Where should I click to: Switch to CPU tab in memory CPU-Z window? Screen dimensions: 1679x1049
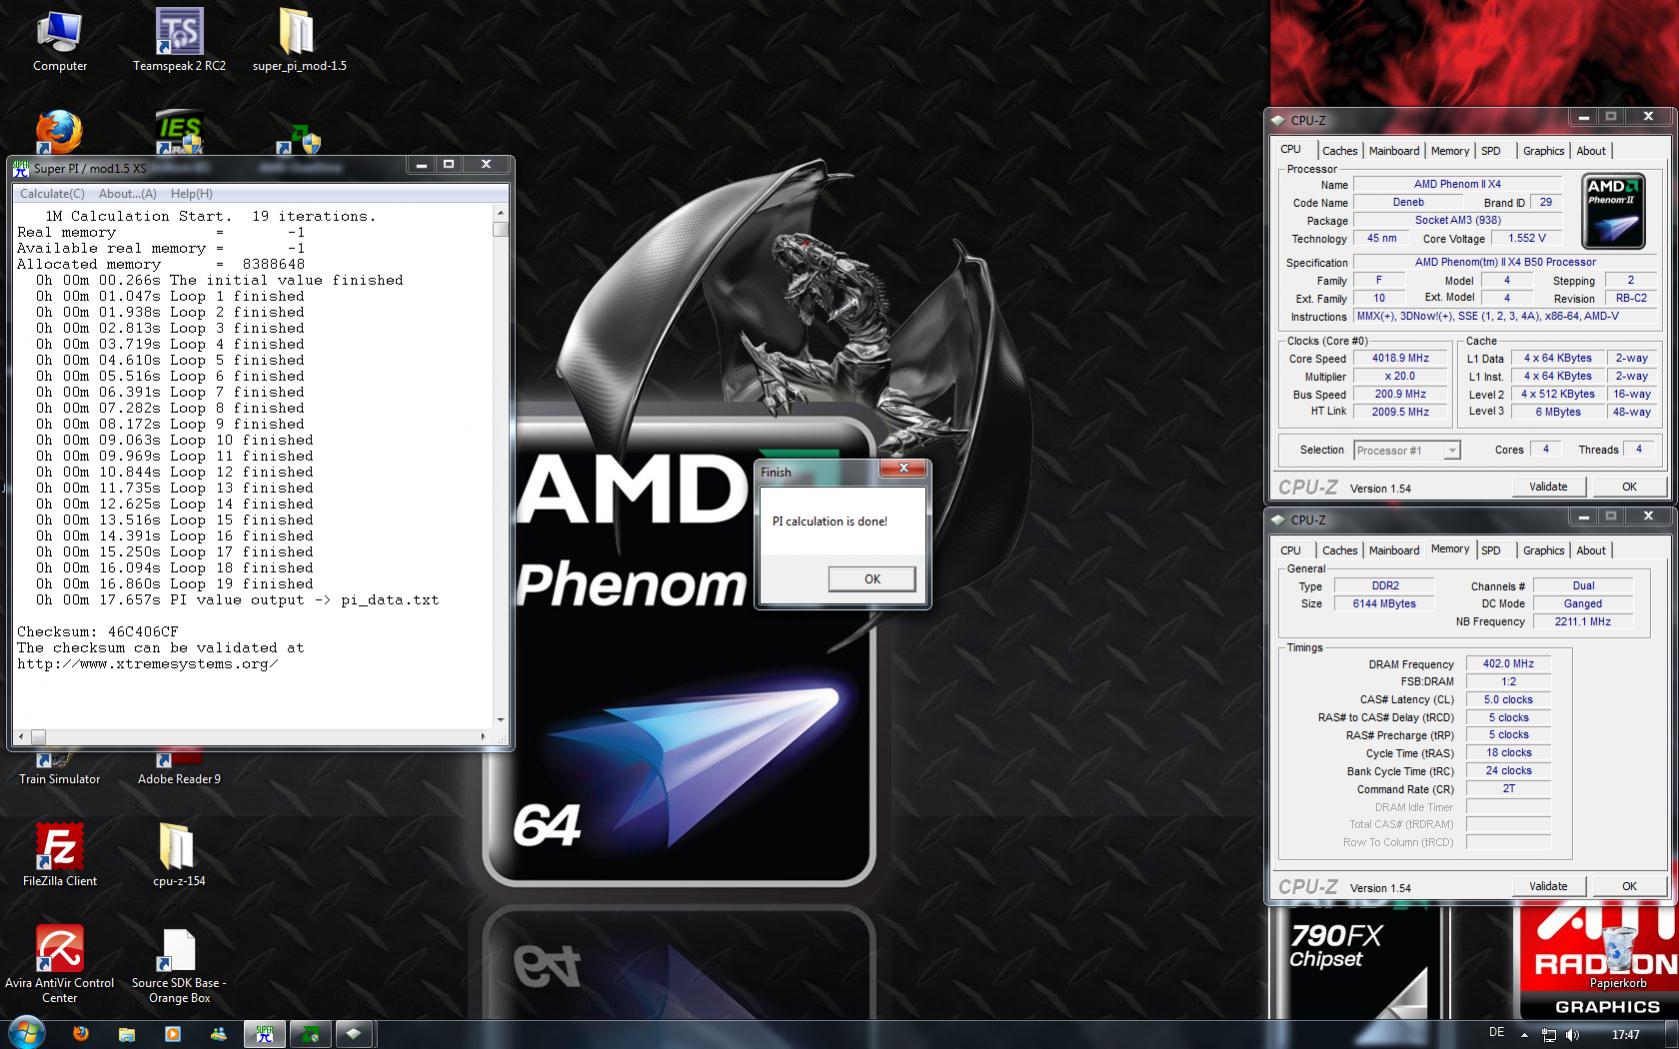(x=1291, y=551)
